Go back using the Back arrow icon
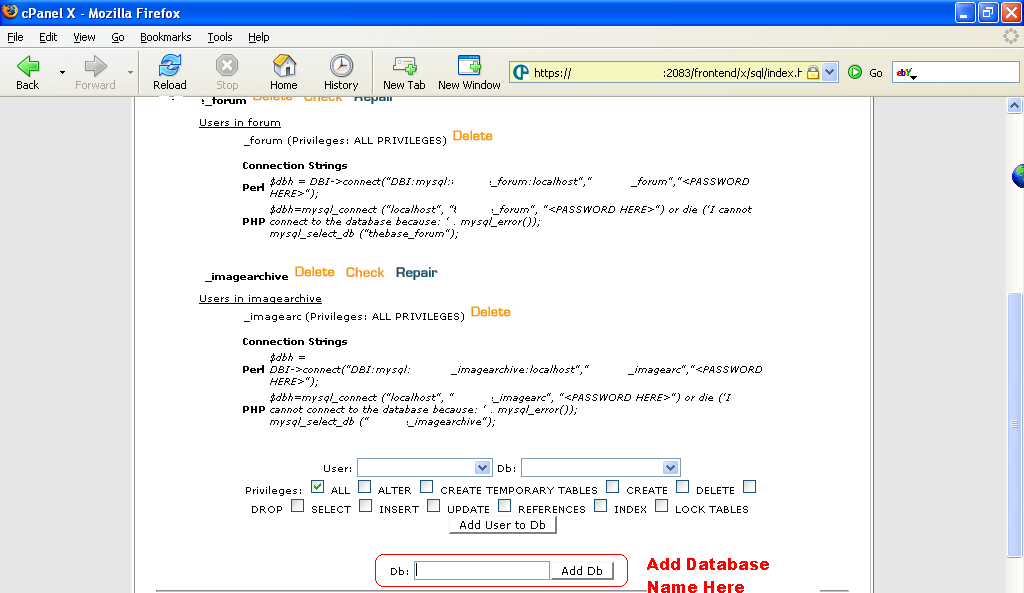Screen dimensions: 1024x593 click(28, 66)
